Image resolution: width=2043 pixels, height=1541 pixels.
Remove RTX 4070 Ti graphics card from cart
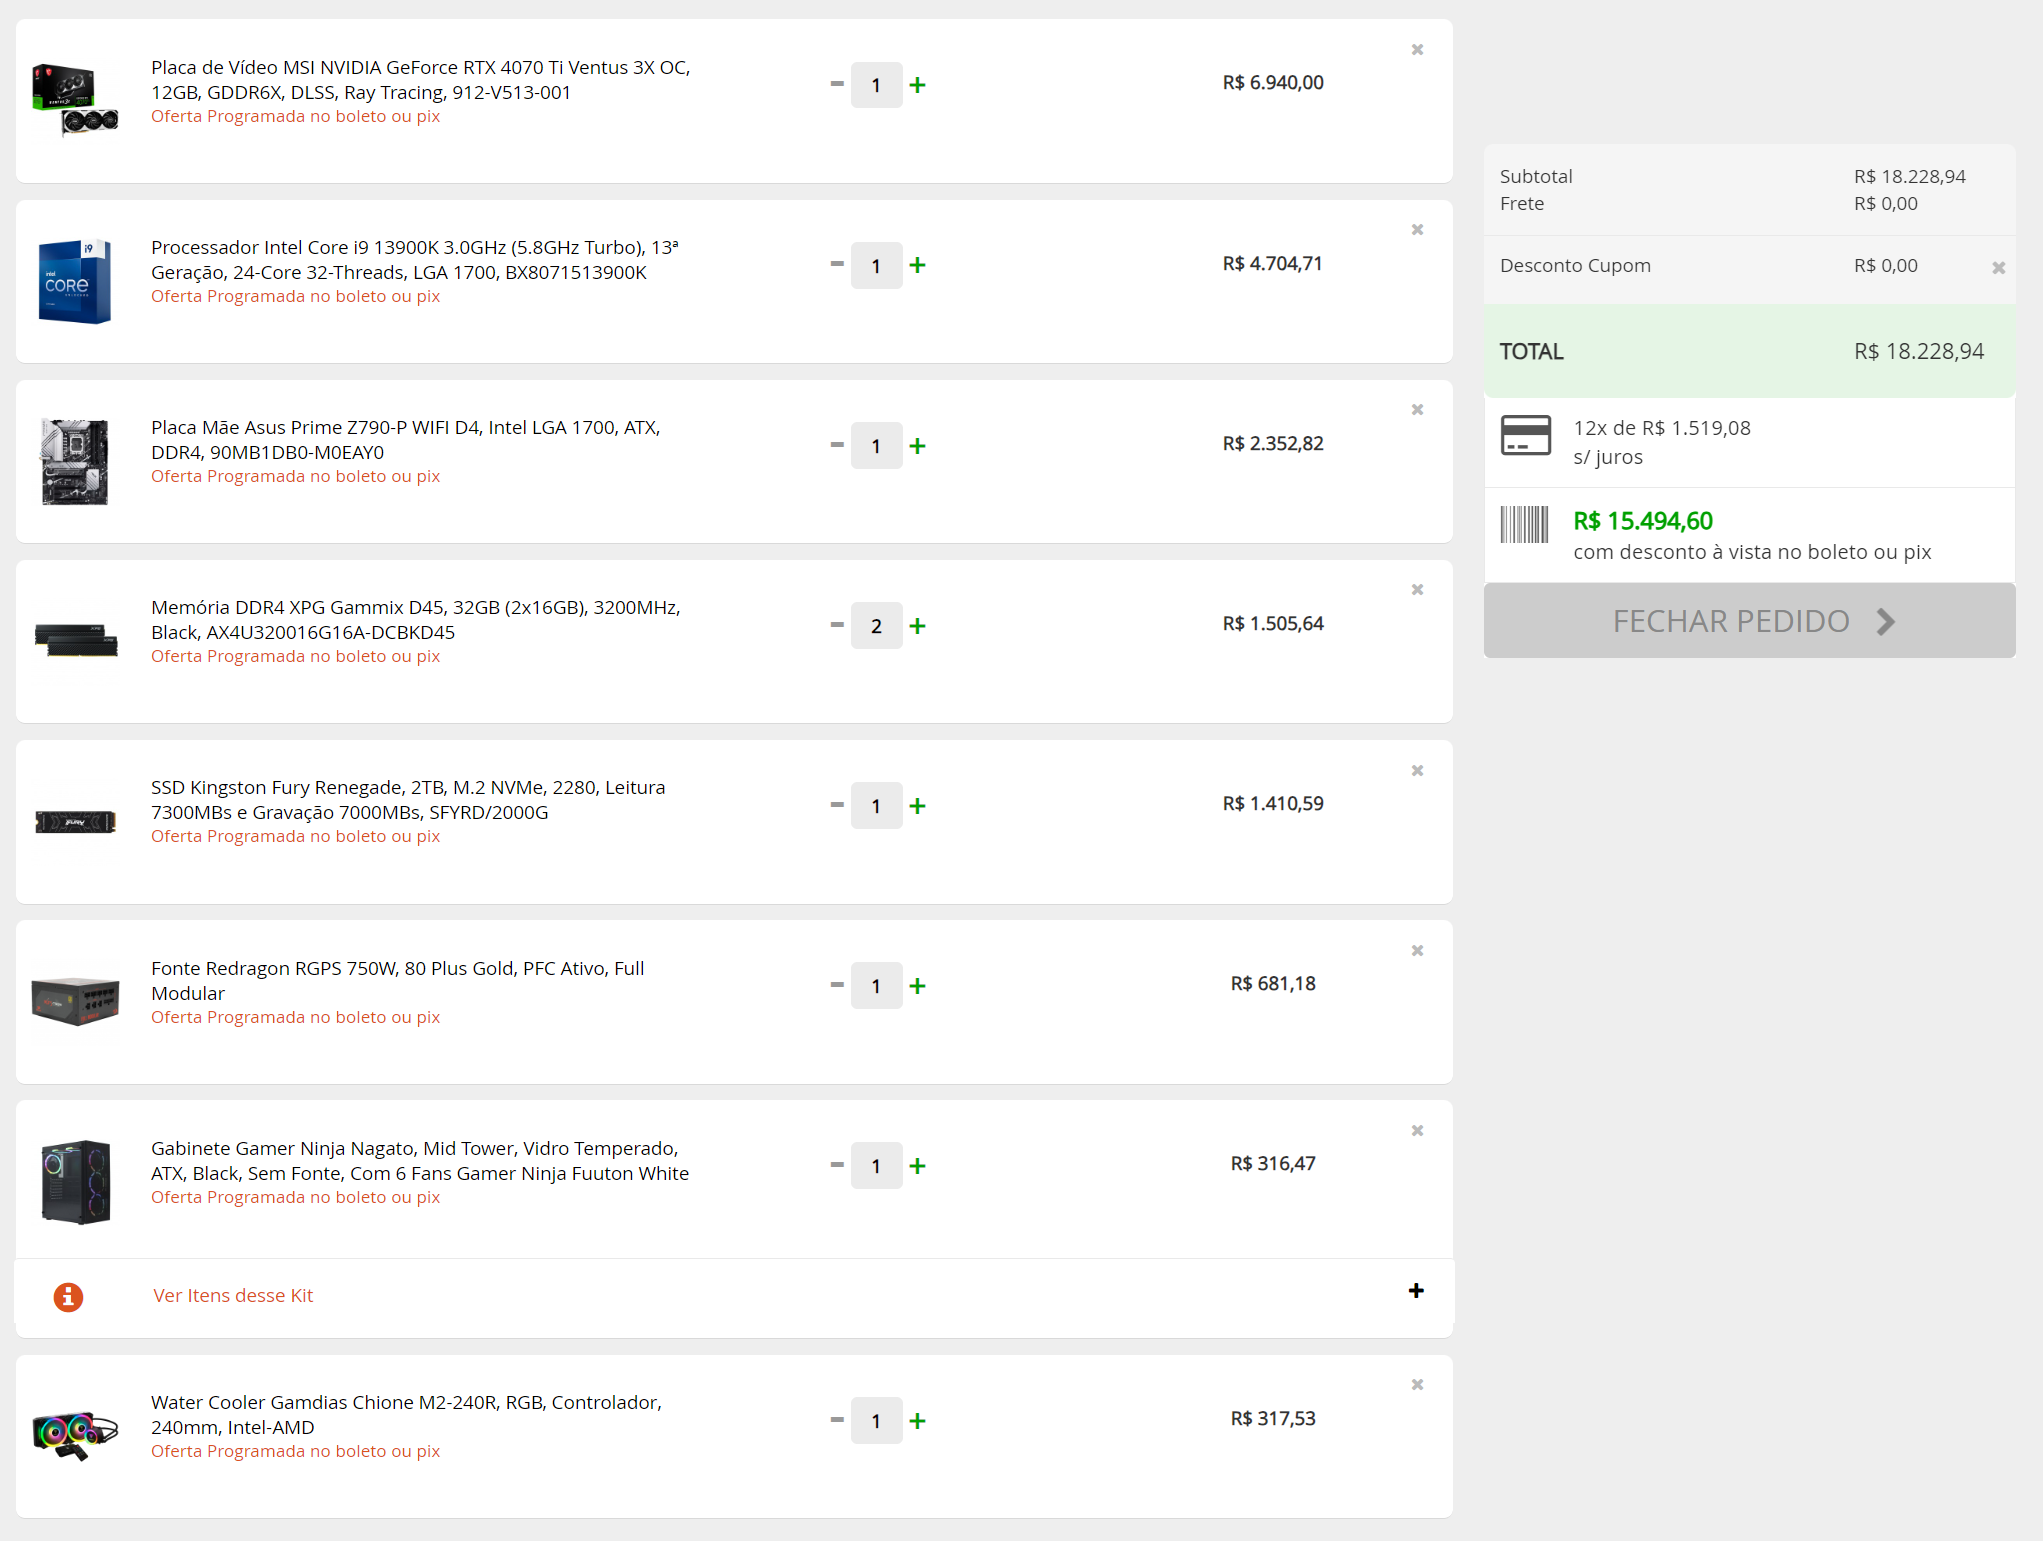tap(1417, 49)
